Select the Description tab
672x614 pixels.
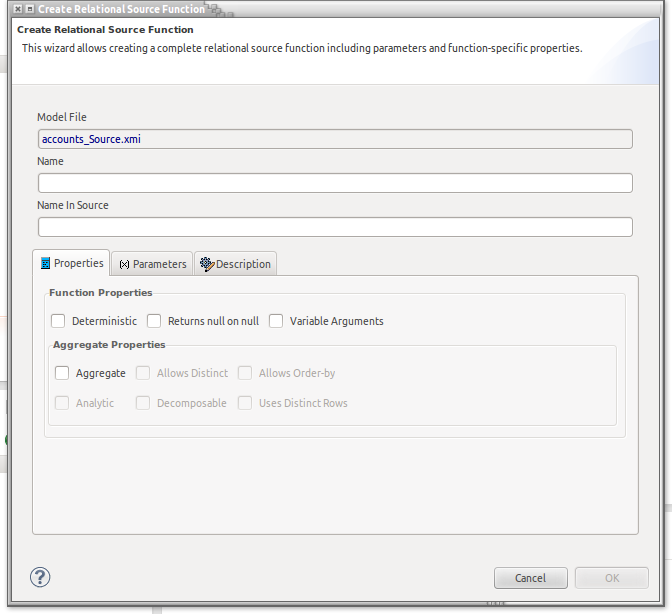click(235, 264)
